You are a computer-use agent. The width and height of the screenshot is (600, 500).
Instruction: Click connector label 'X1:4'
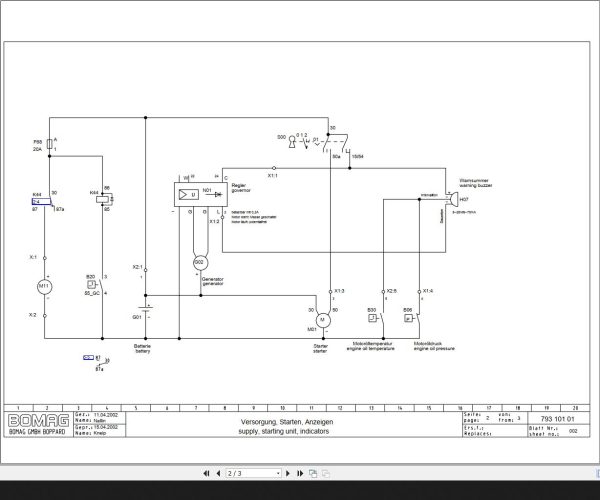tap(428, 291)
